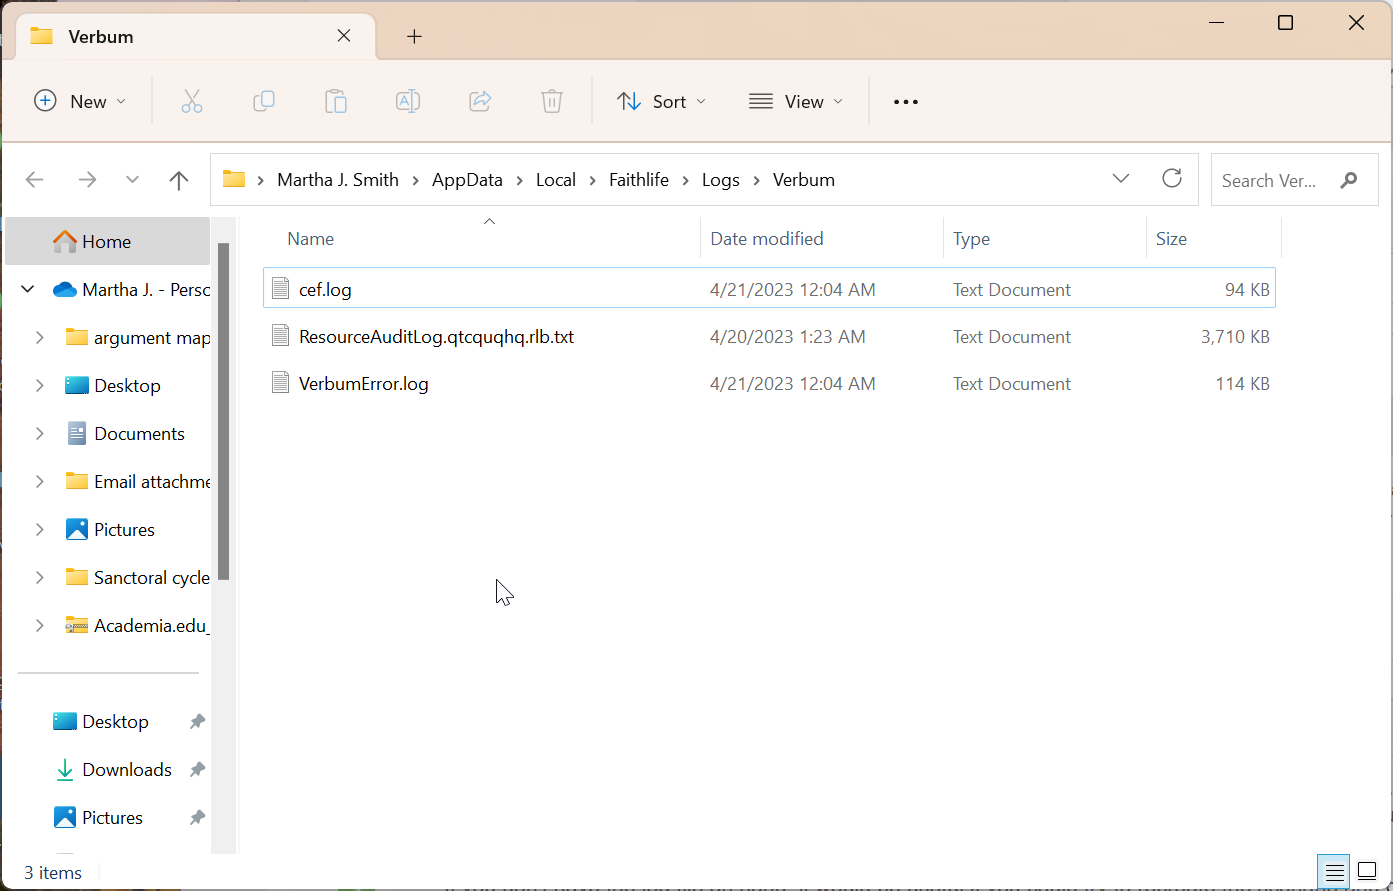Click the Share icon in toolbar

coord(480,101)
